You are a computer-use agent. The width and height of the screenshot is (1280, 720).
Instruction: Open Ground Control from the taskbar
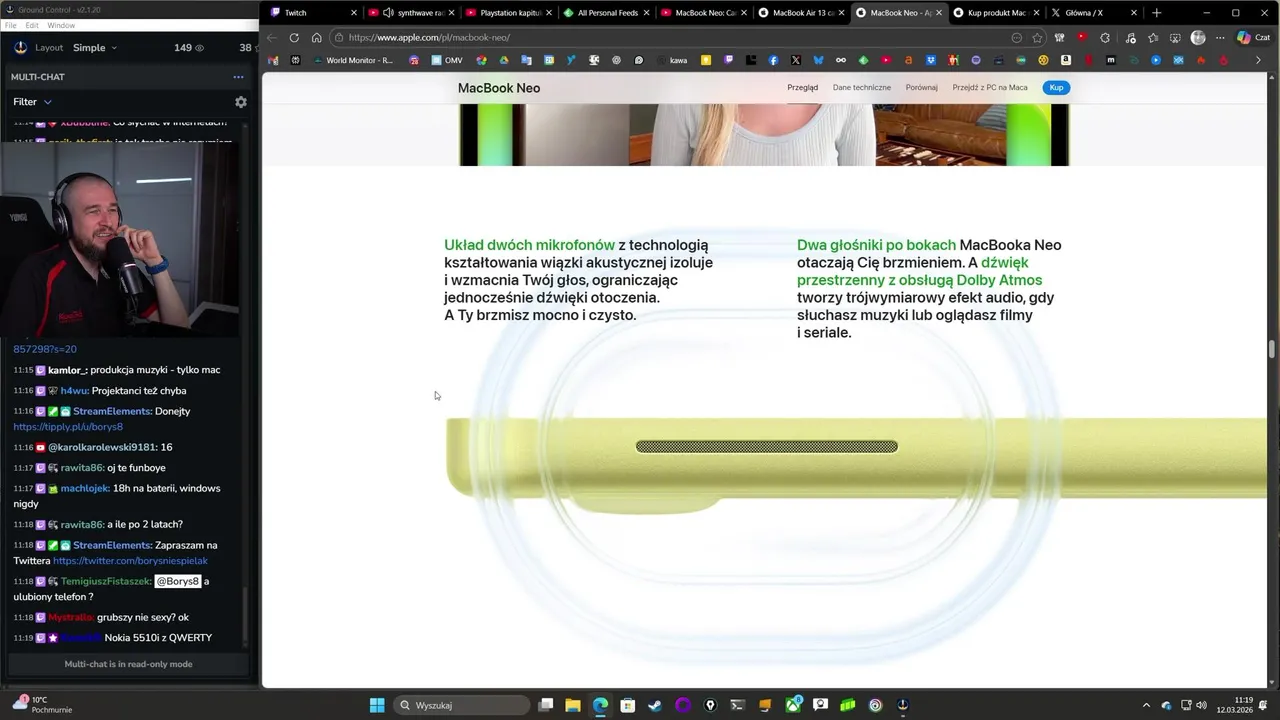tap(903, 705)
